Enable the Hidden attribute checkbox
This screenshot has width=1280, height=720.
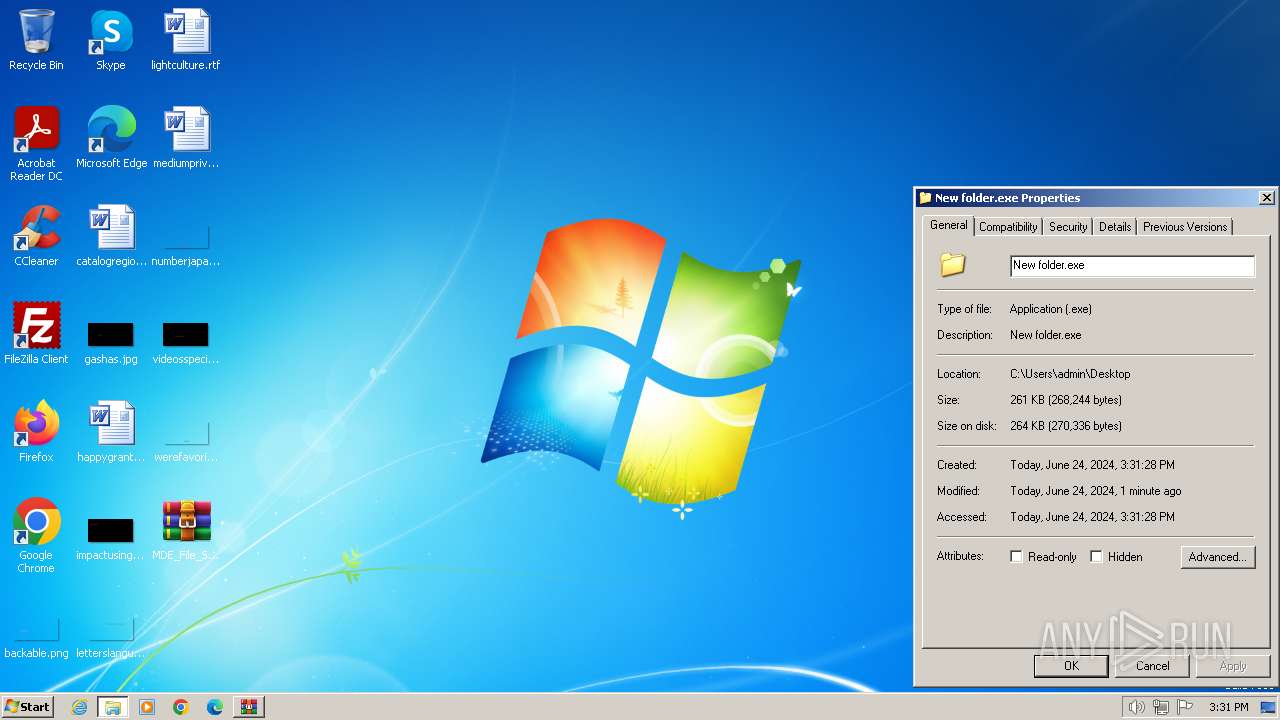click(1096, 557)
